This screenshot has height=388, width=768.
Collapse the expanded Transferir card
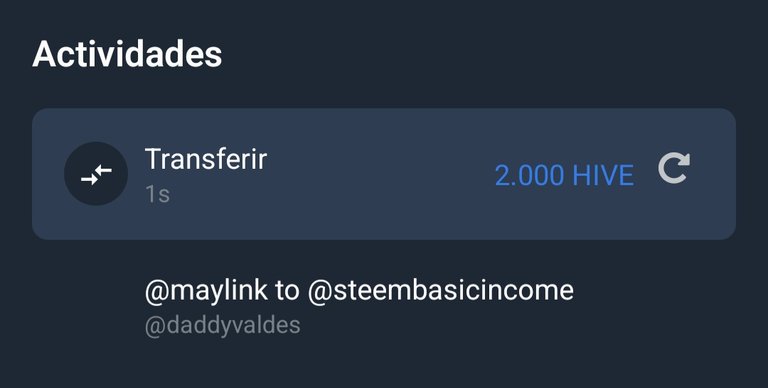pos(384,174)
